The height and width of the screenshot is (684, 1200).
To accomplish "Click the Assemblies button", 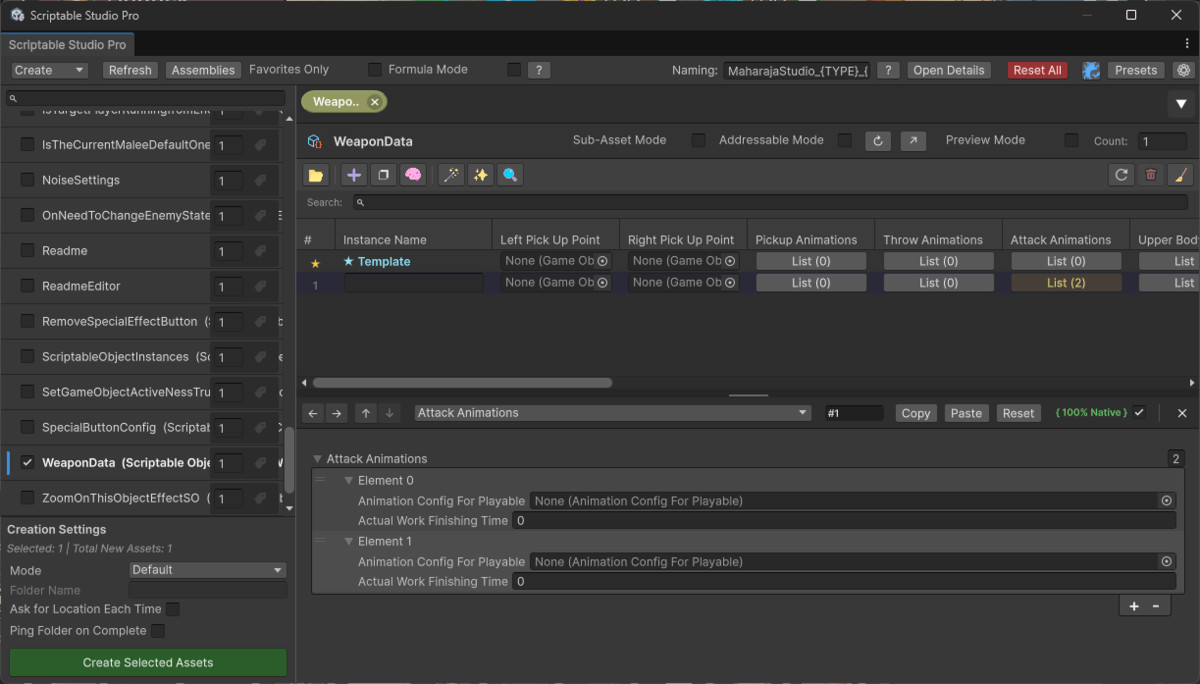I will (x=203, y=70).
